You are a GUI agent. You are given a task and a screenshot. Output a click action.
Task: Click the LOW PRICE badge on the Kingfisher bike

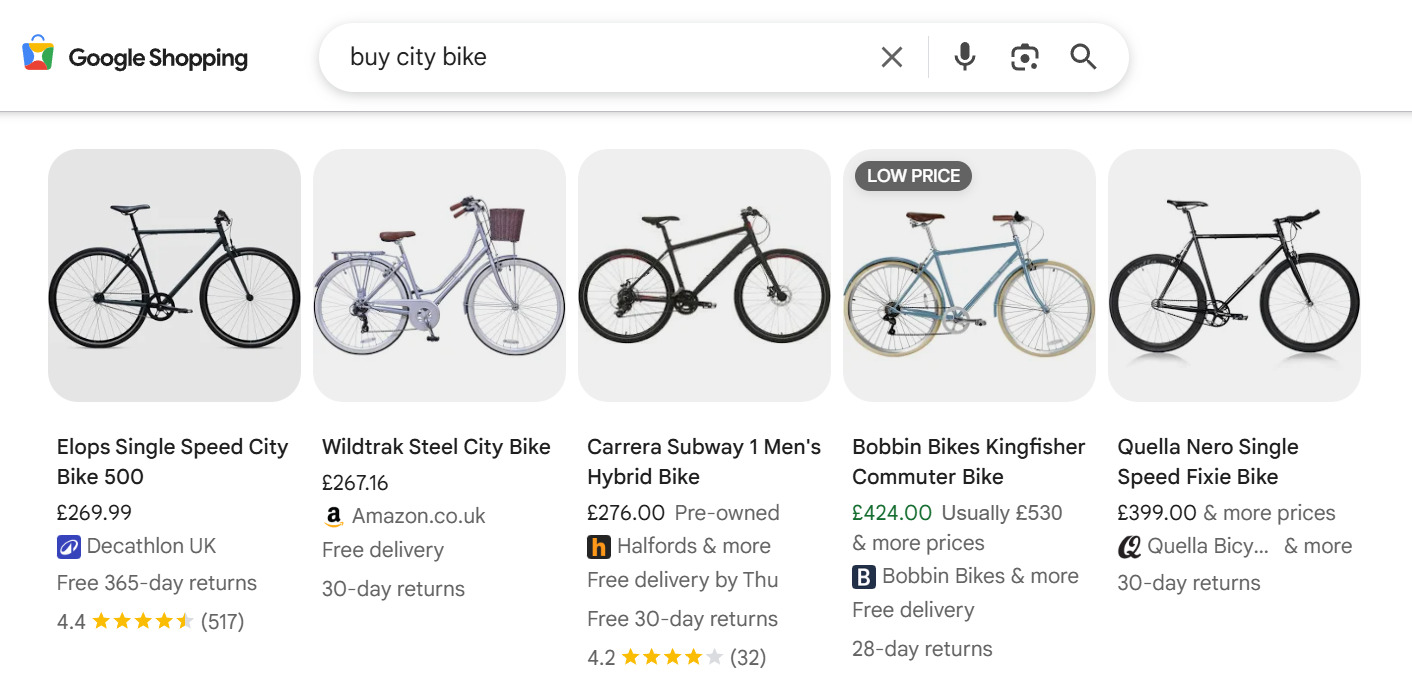912,175
